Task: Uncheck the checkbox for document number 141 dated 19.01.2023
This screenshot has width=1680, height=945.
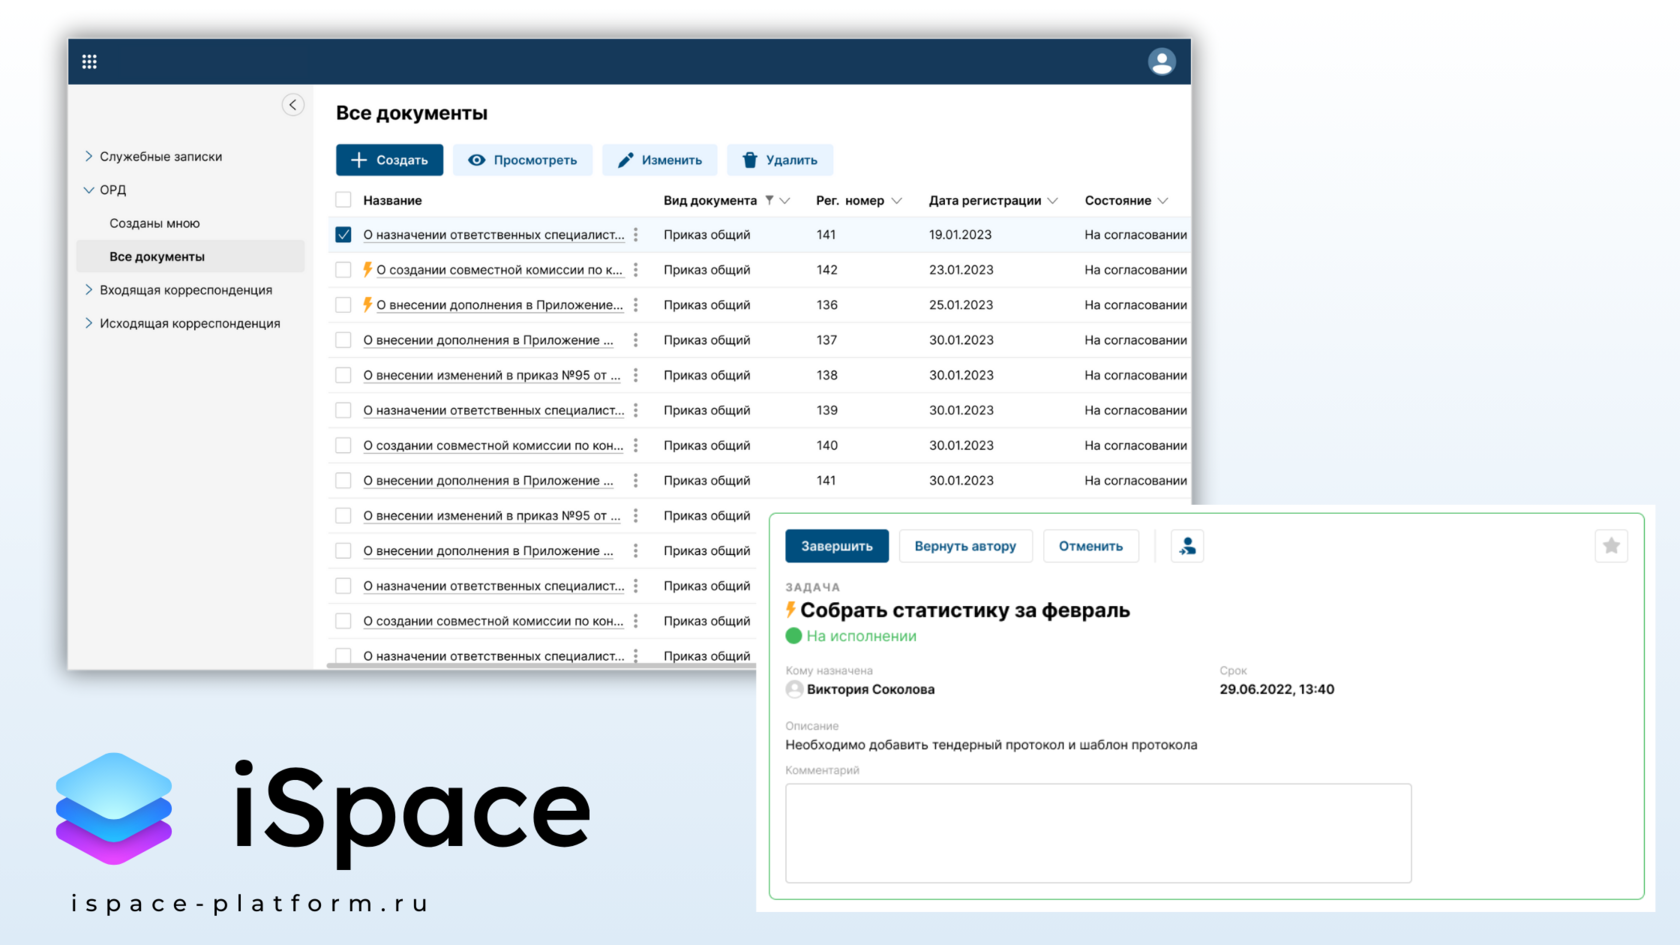Action: 343,235
